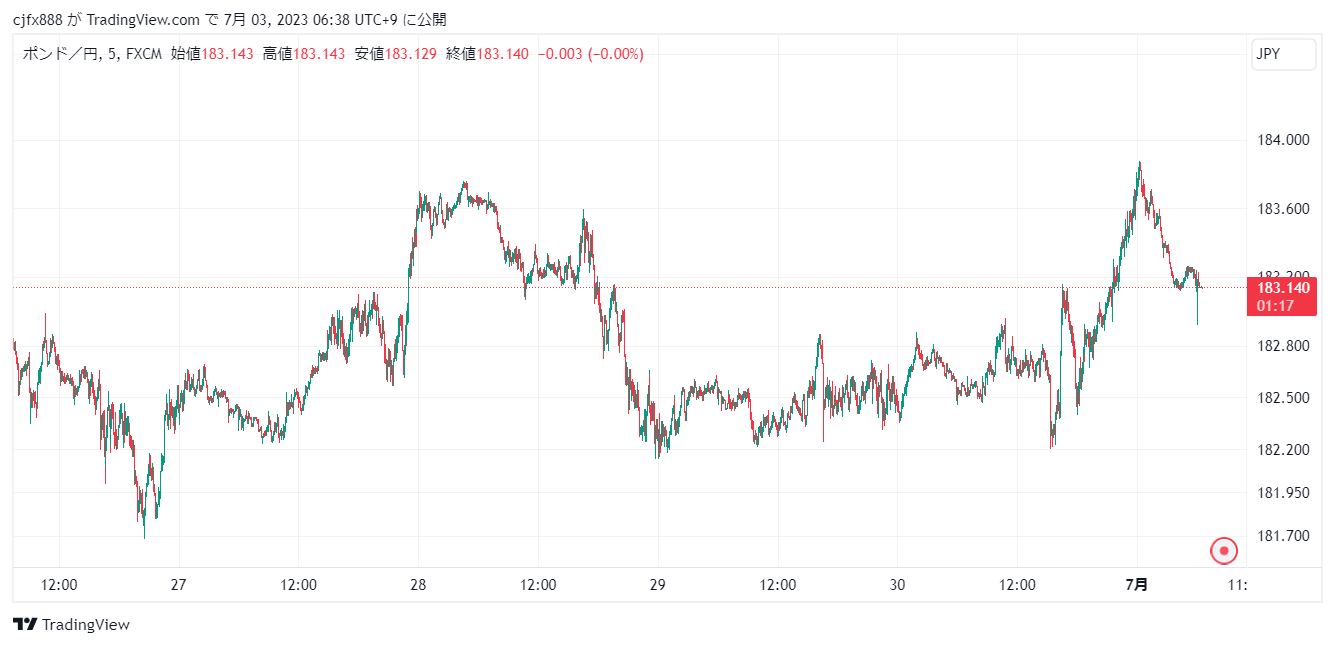Click the 29 date label on time axis
Screen dimensions: 1335x646
pos(658,585)
